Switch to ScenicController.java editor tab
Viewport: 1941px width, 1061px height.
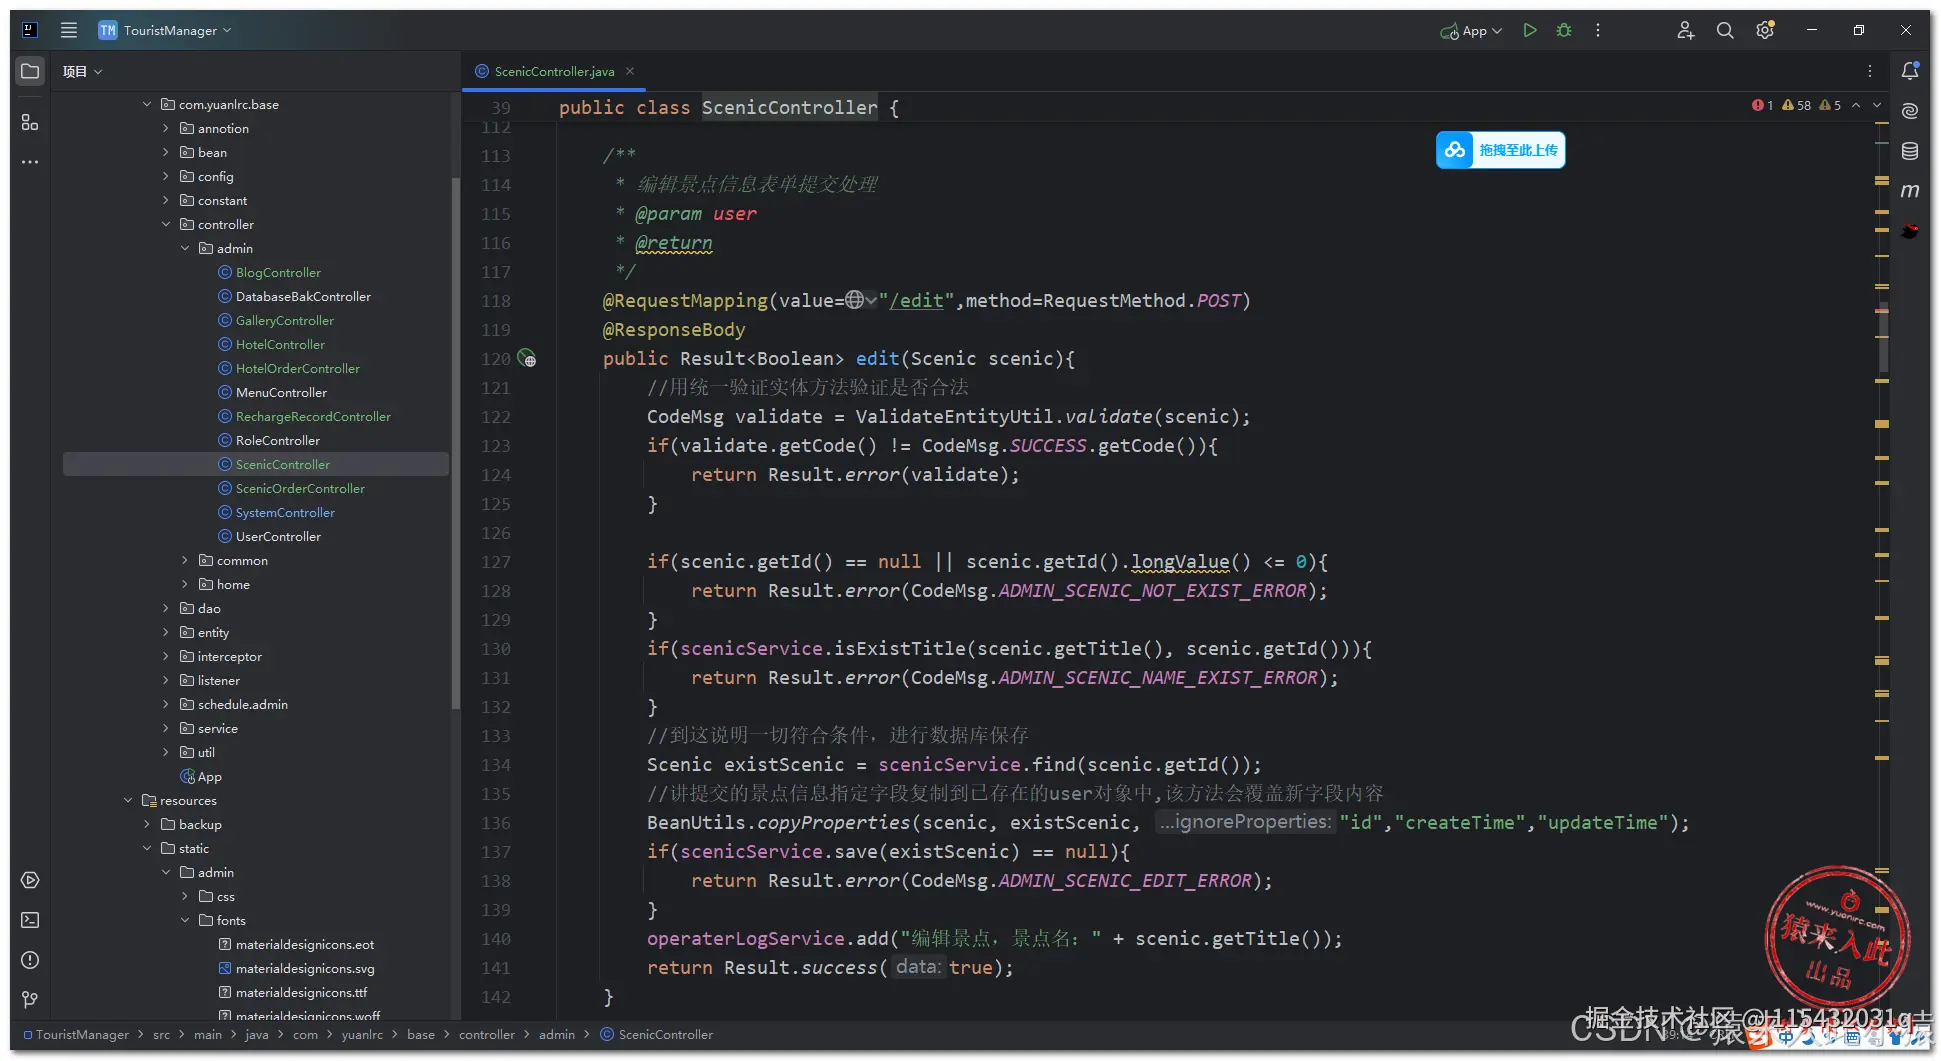coord(554,71)
